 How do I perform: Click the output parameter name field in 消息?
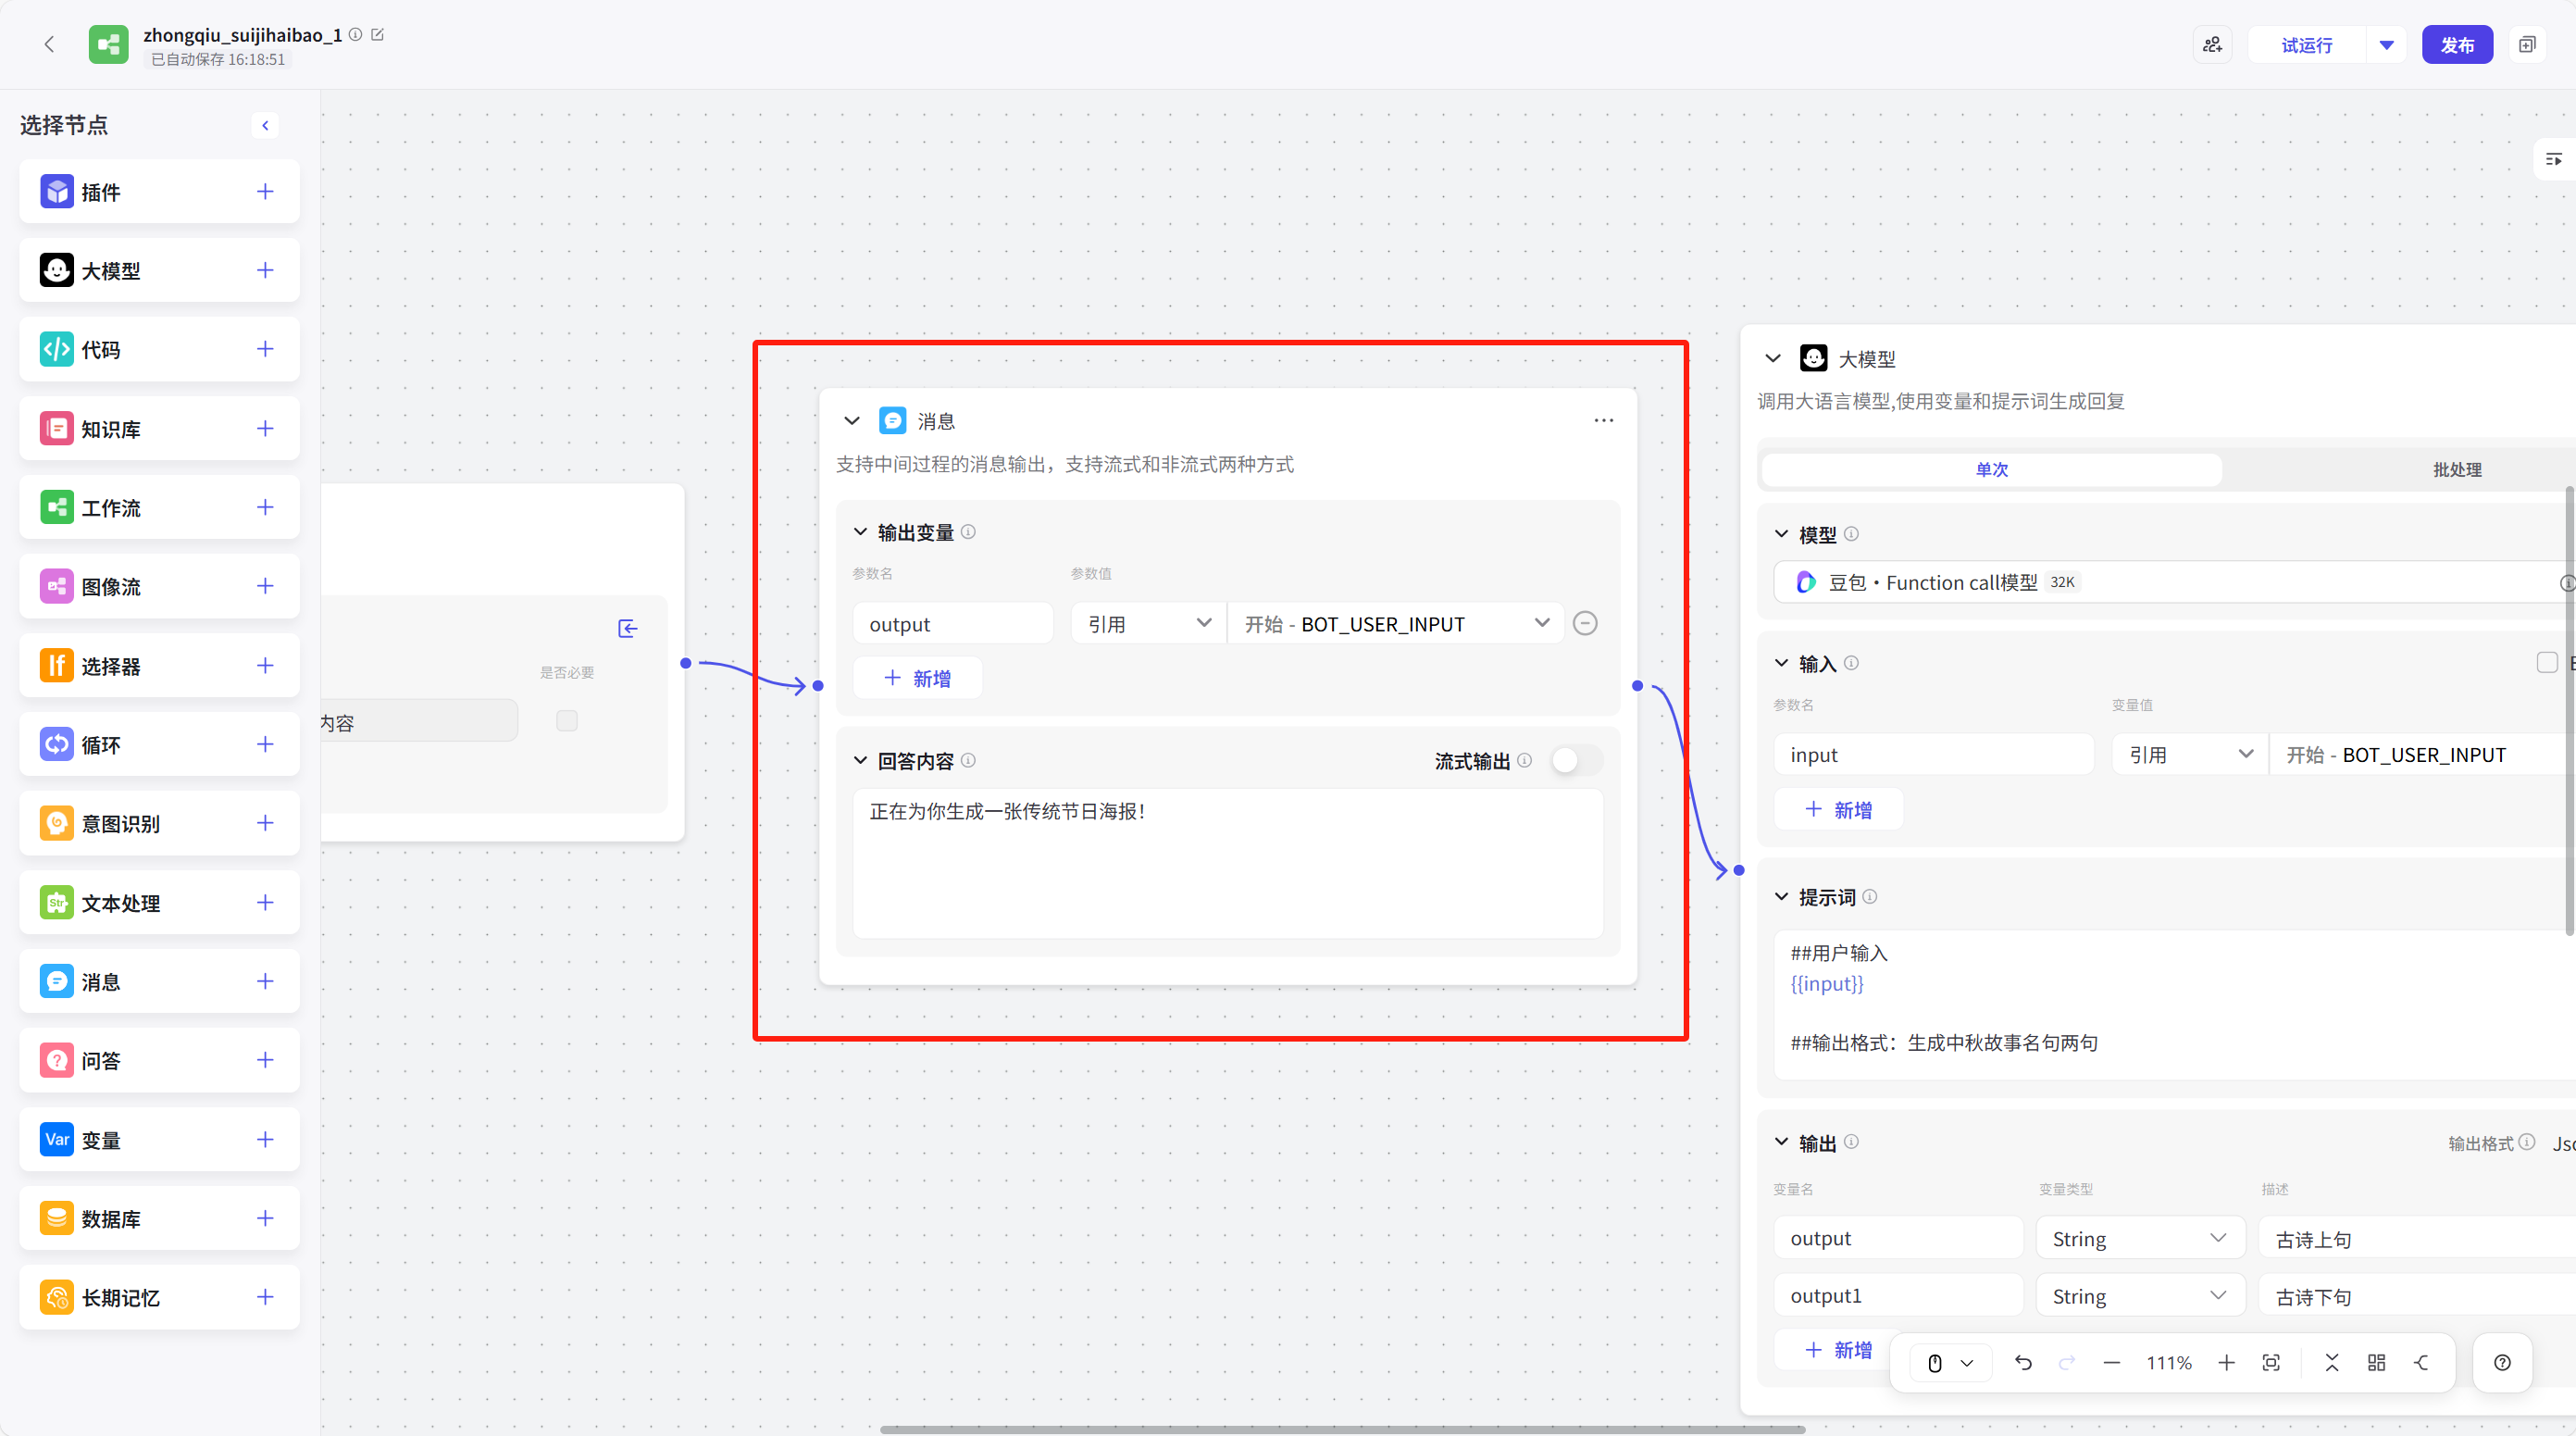point(952,624)
